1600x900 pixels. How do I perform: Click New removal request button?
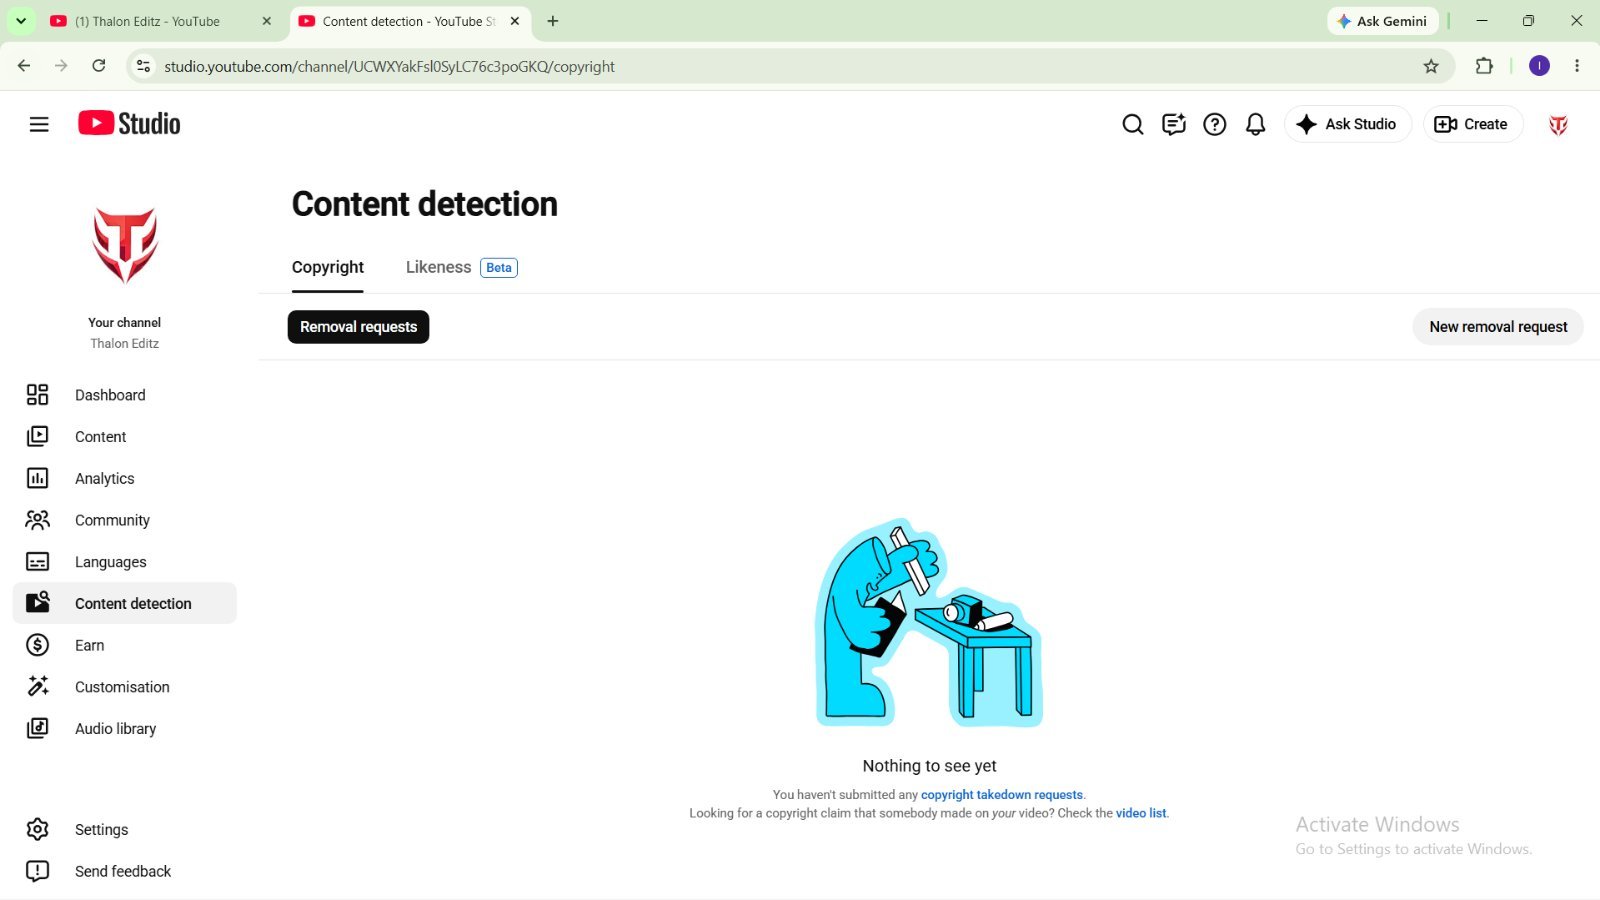(1498, 327)
